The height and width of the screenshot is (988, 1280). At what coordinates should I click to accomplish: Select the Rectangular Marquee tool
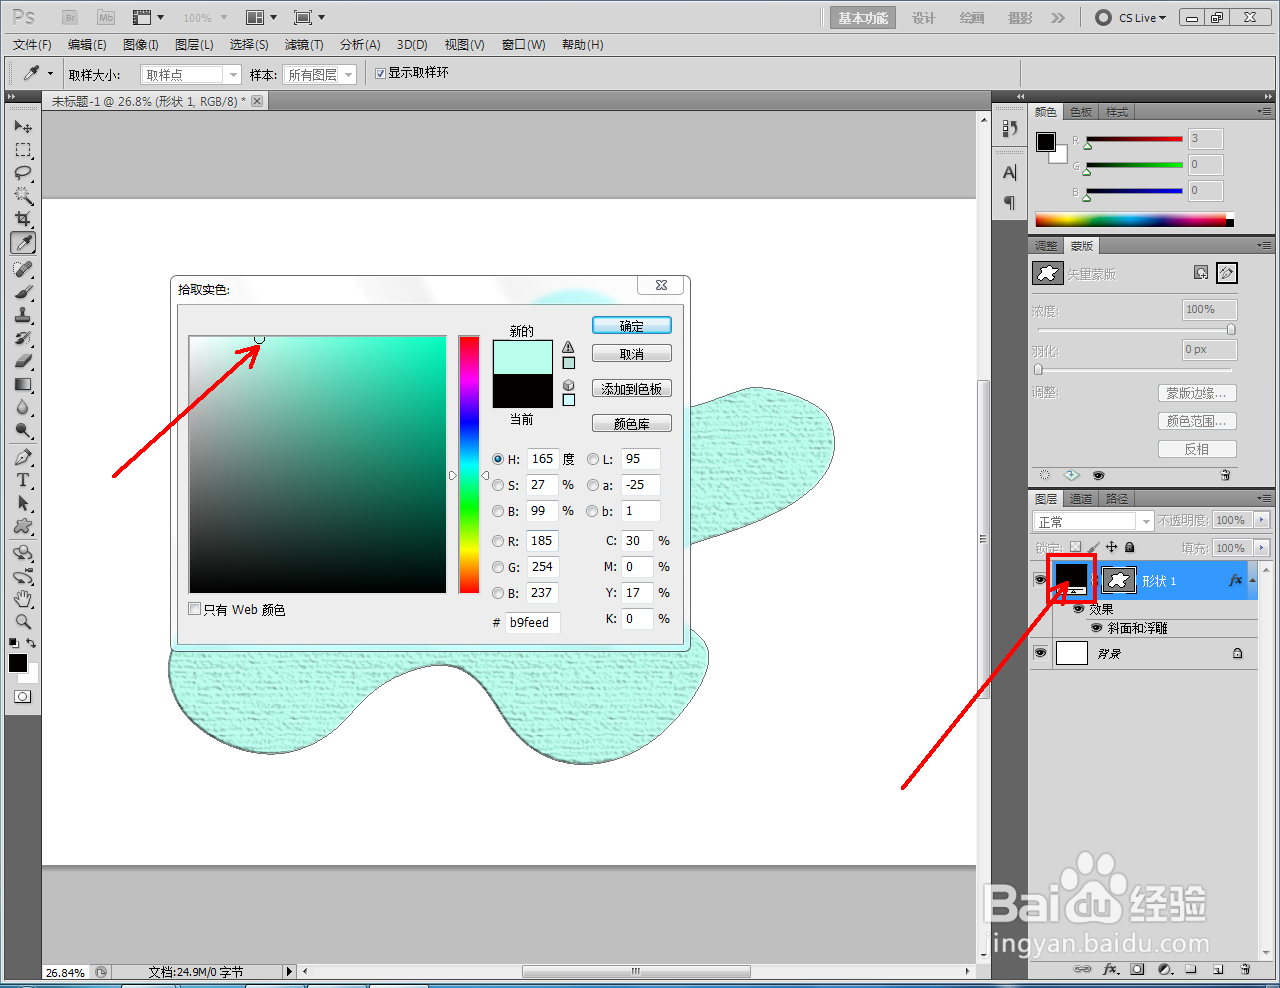point(23,150)
